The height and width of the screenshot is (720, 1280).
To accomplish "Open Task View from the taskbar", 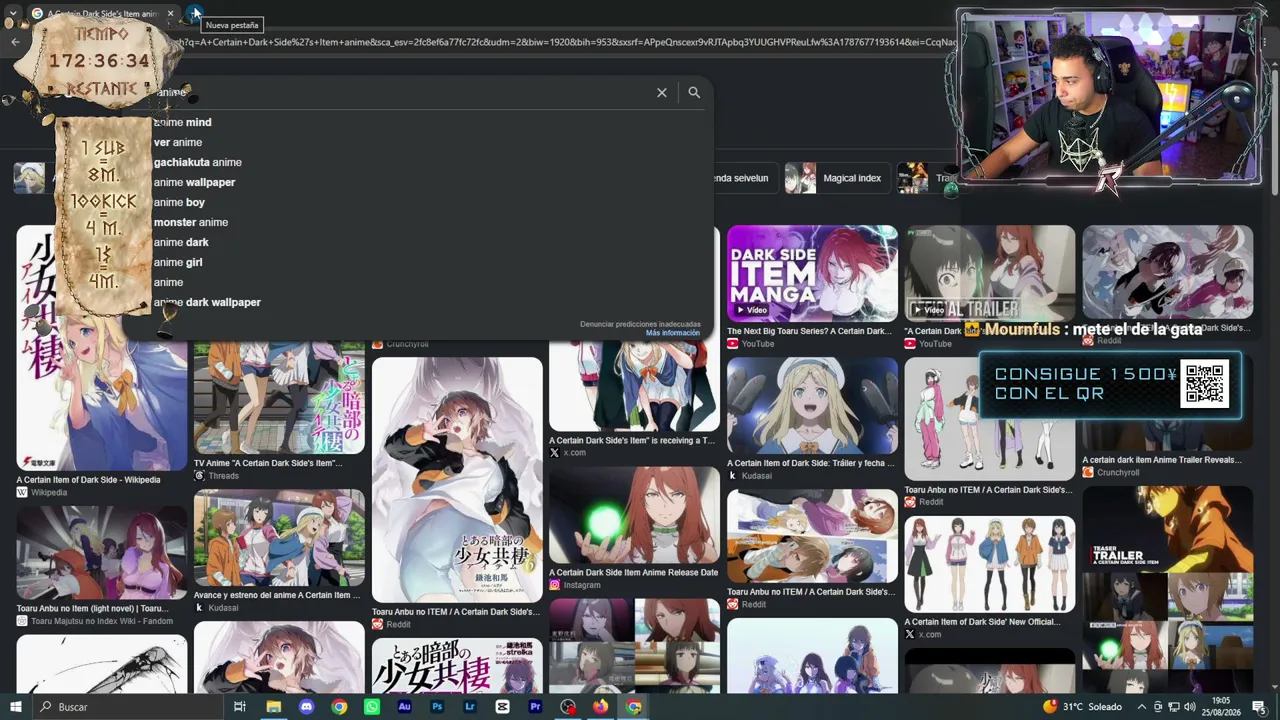I will tap(240, 707).
